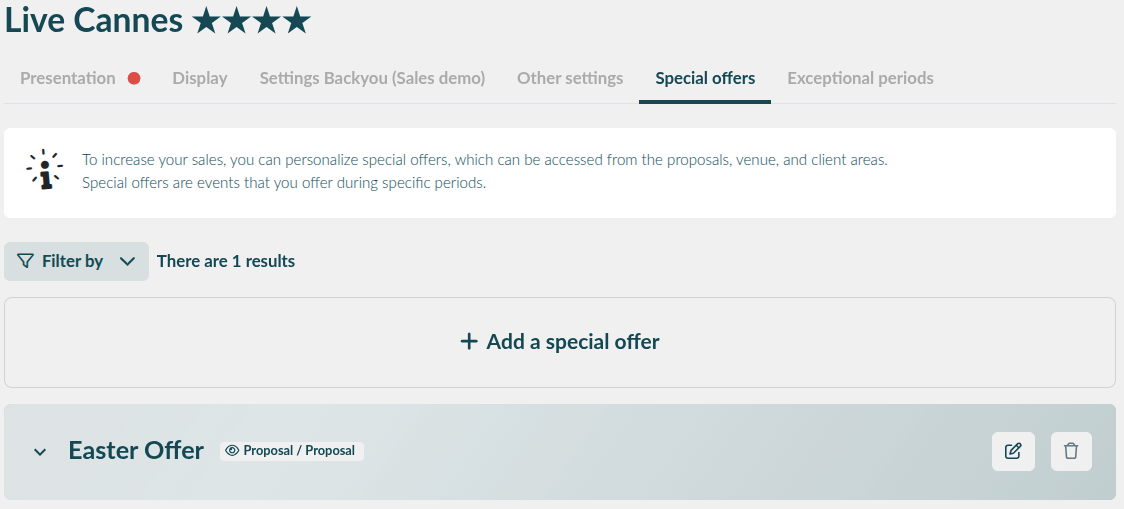Viewport: 1124px width, 509px height.
Task: Open the Filter by dropdown arrow
Action: point(128,261)
